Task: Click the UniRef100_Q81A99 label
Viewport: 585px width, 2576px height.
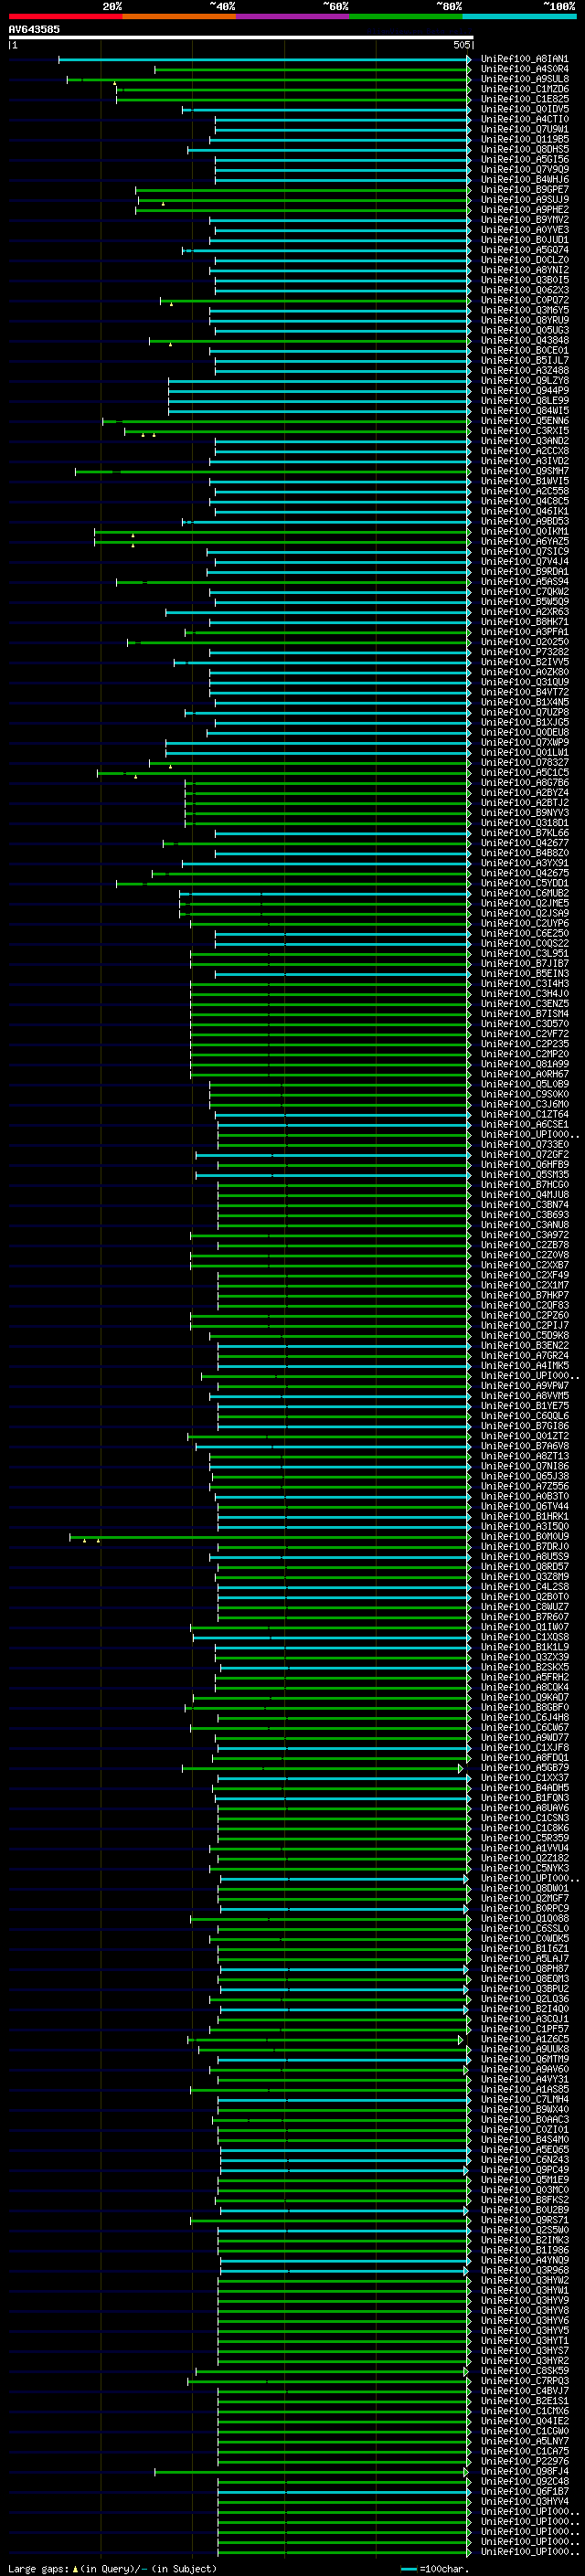Action: 525,1064
